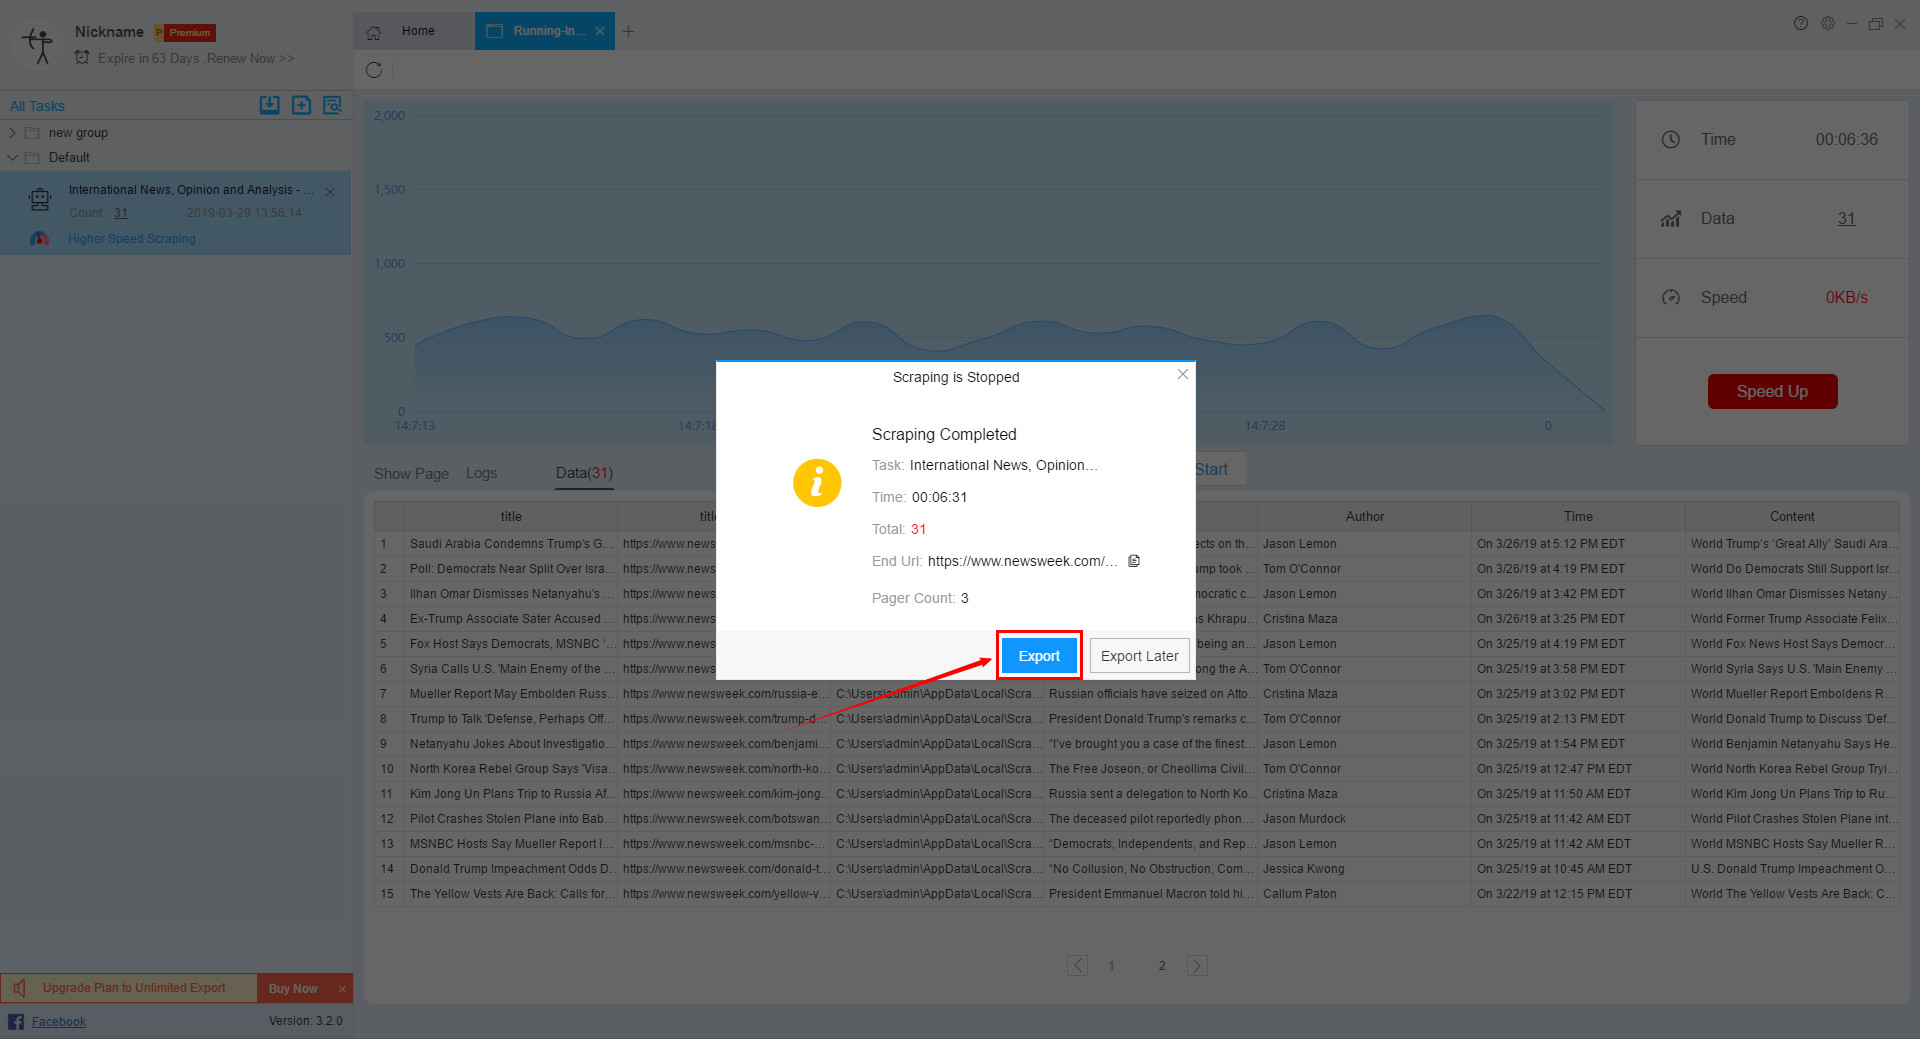
Task: Click the Author column header
Action: click(x=1364, y=517)
